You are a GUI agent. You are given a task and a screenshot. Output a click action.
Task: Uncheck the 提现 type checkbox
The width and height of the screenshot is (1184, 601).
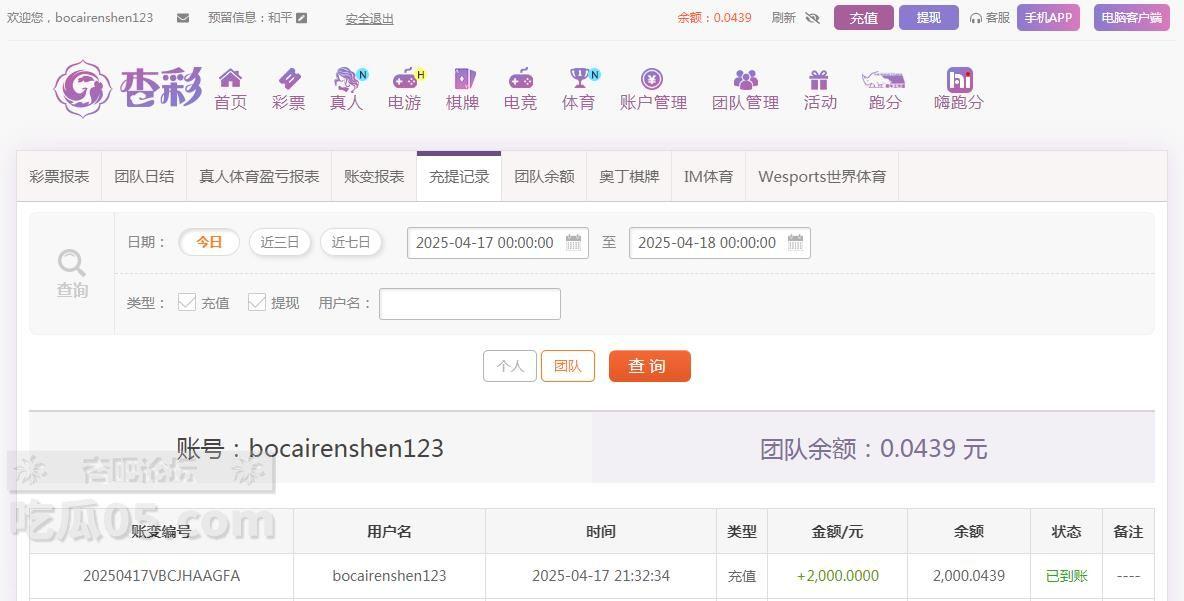pos(257,302)
